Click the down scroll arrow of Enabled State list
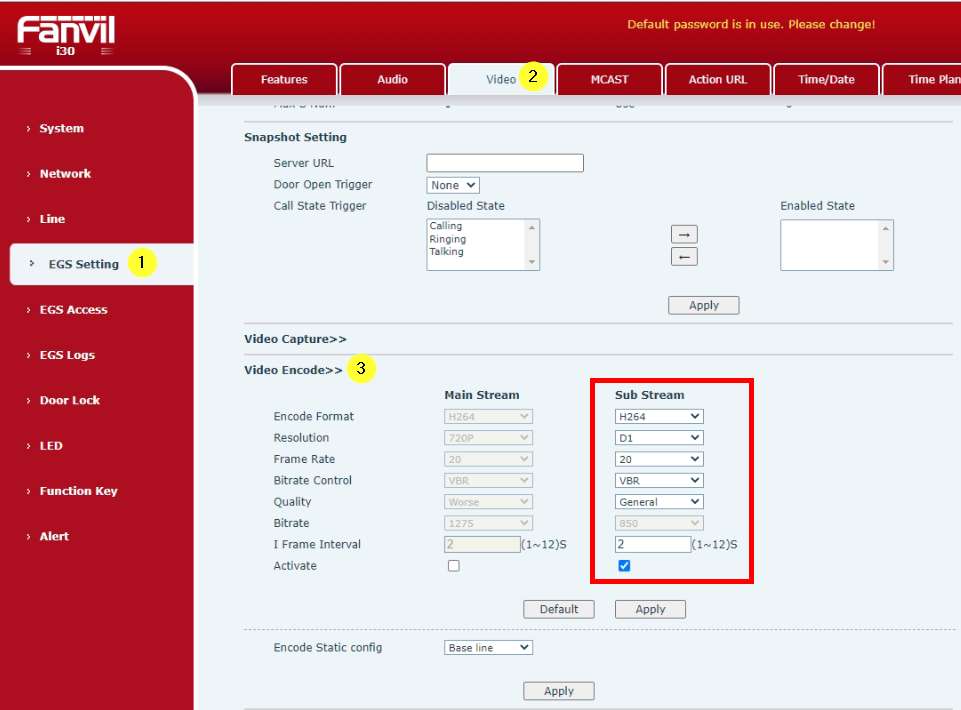The image size is (961, 710). click(x=885, y=262)
